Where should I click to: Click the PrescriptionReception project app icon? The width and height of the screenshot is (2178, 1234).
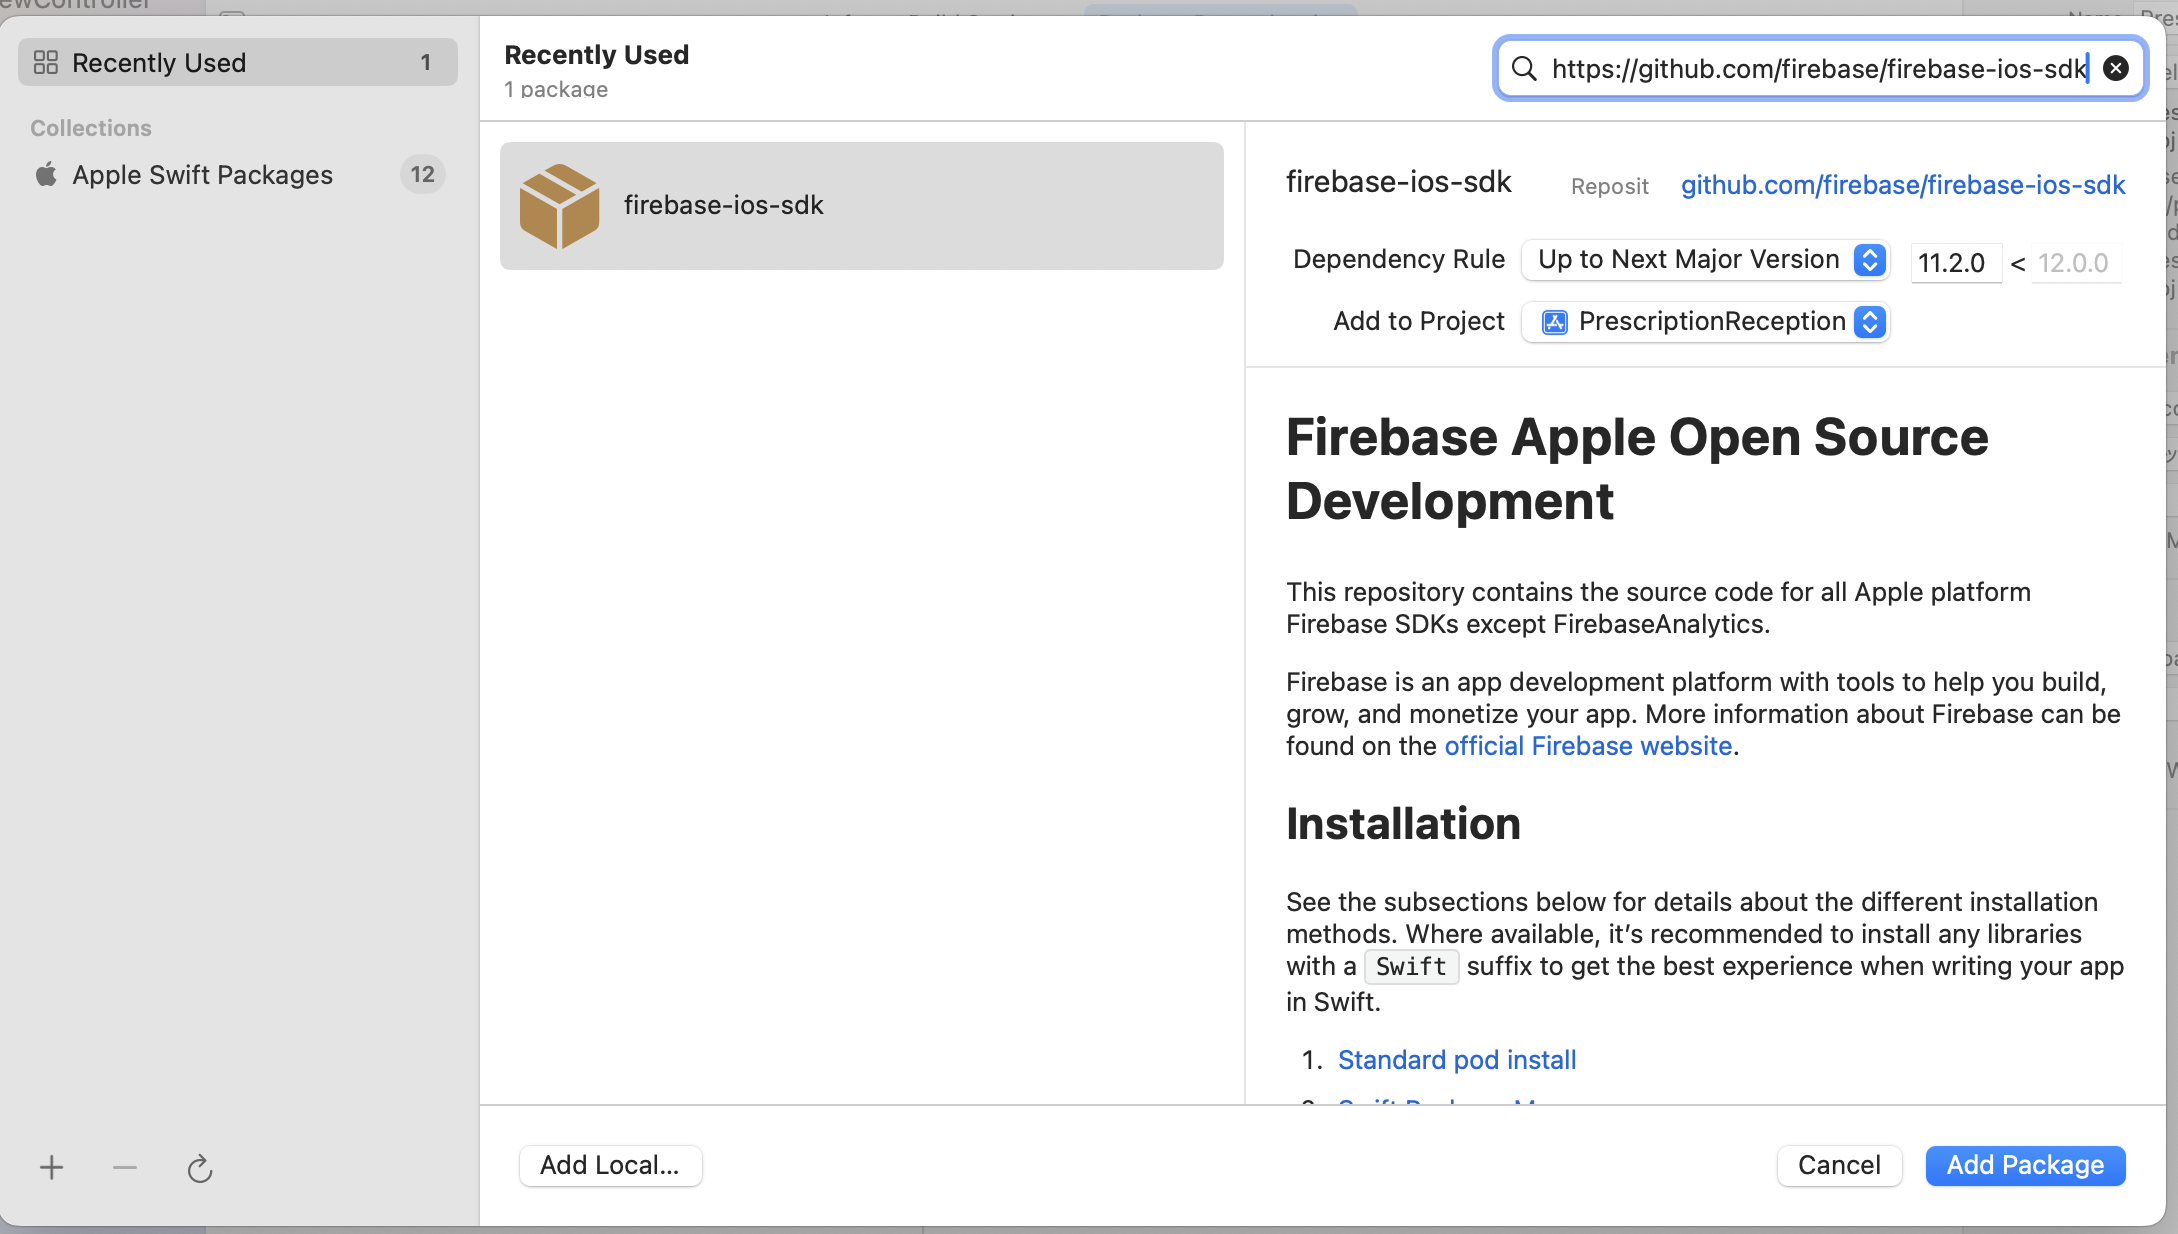(x=1554, y=322)
